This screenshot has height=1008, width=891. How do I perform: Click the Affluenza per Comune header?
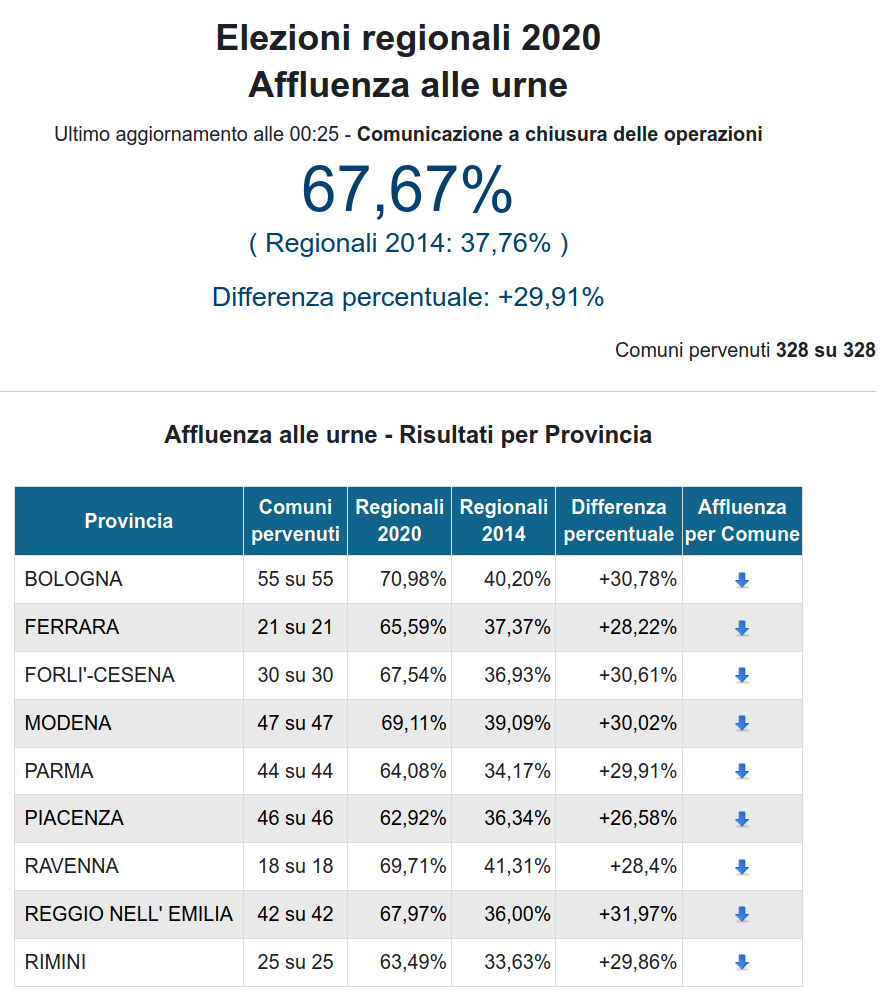(x=742, y=521)
